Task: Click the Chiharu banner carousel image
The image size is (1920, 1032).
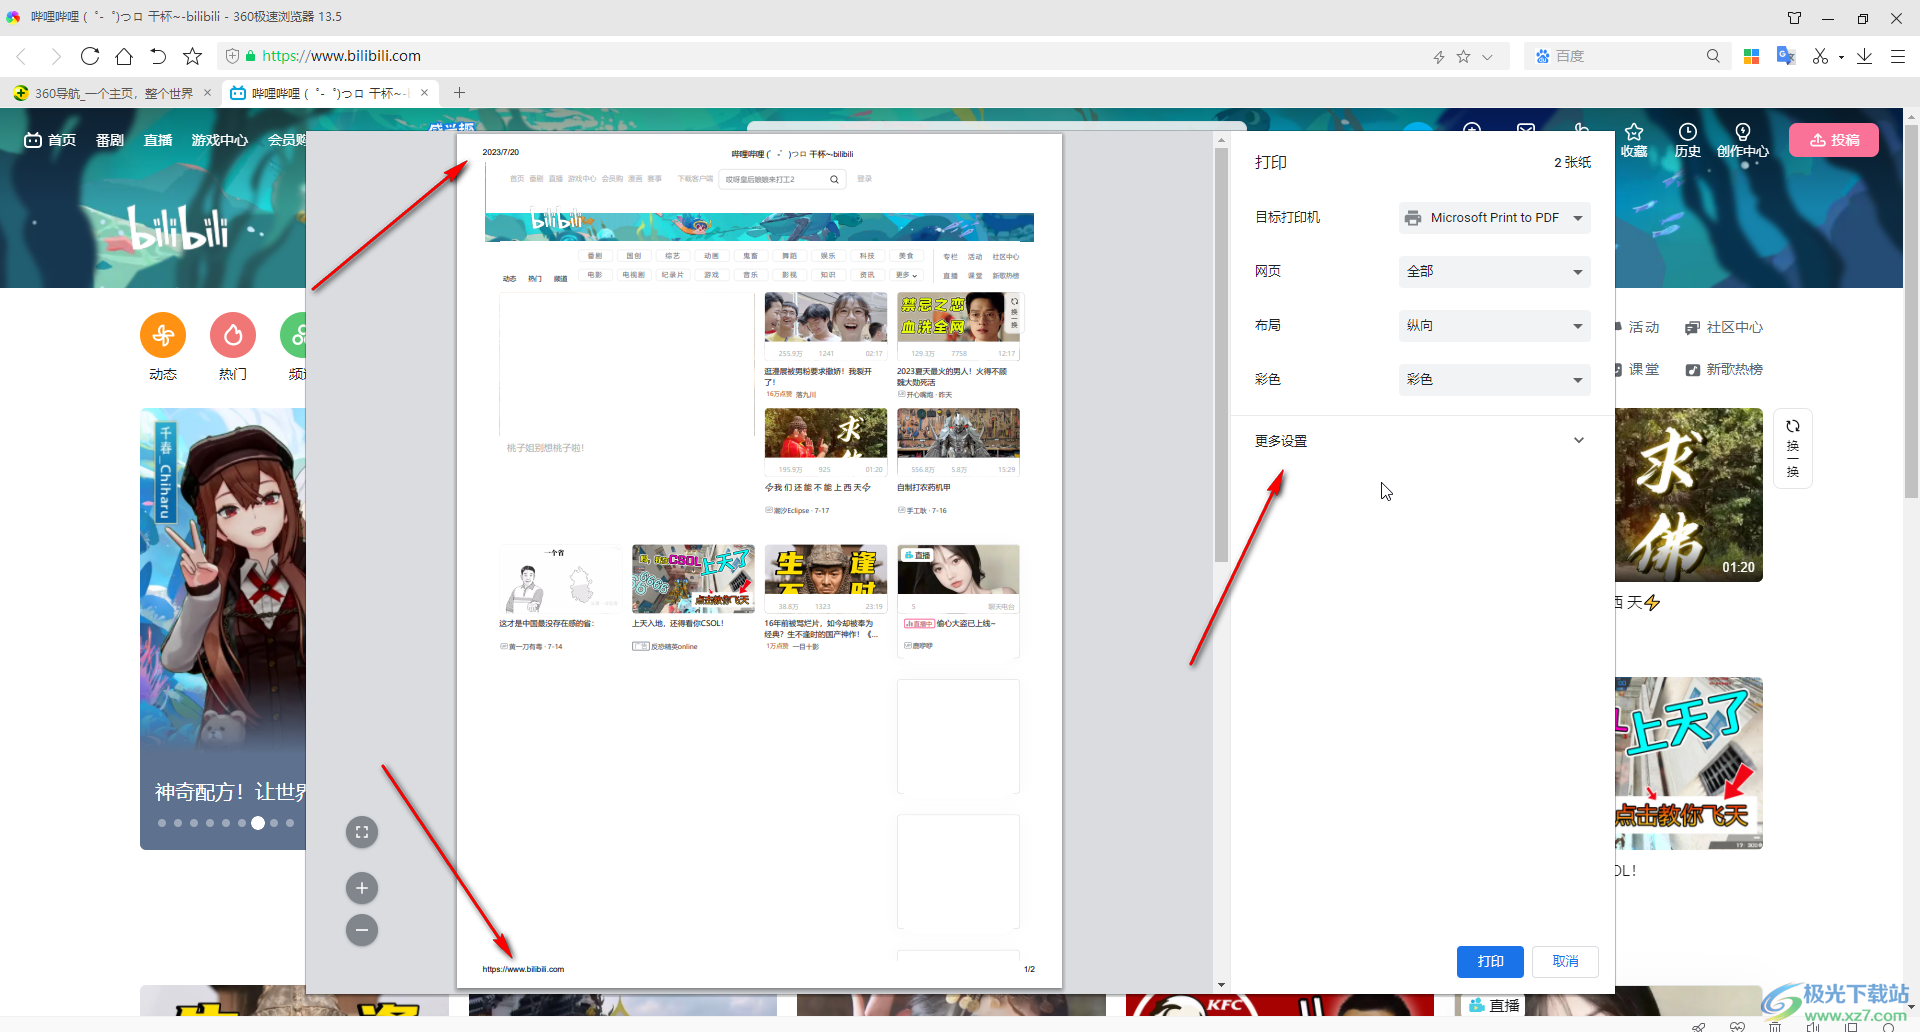Action: pos(223,628)
